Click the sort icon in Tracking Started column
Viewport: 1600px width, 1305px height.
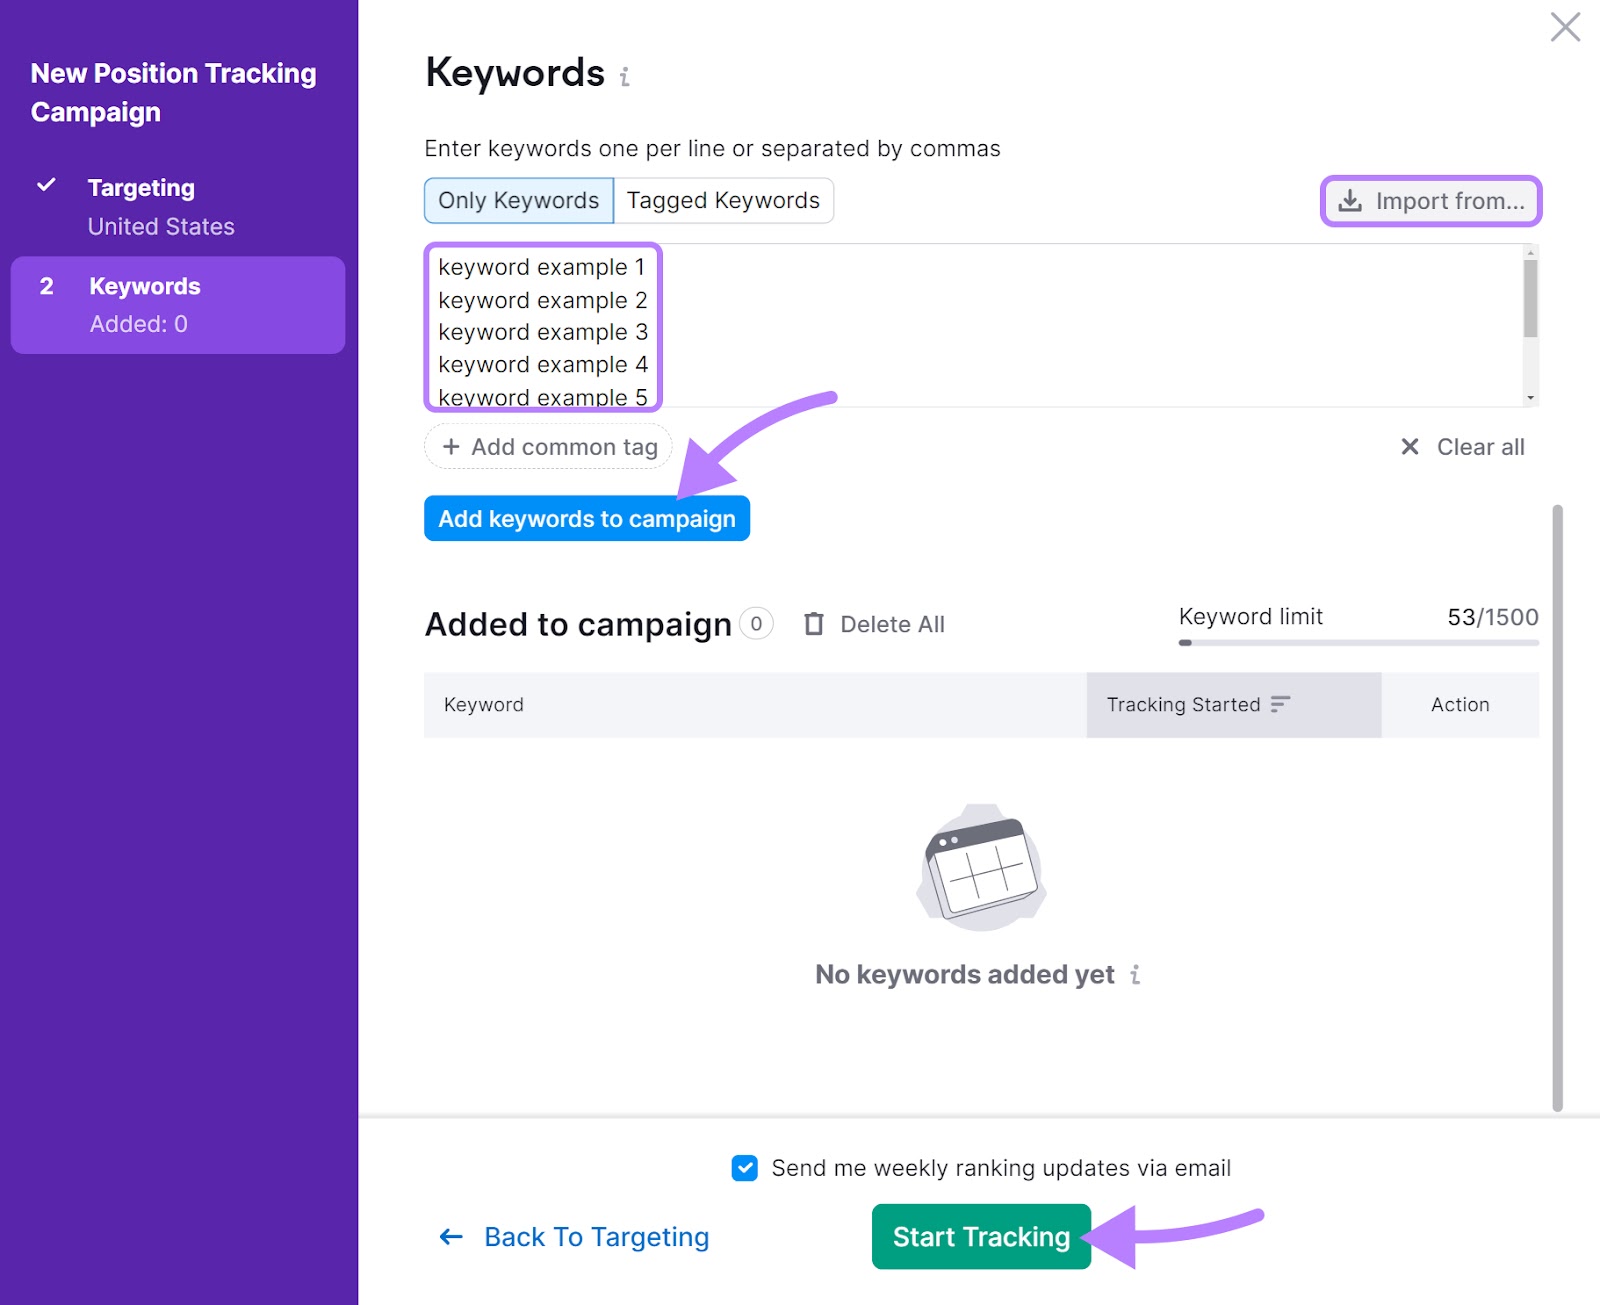point(1280,705)
